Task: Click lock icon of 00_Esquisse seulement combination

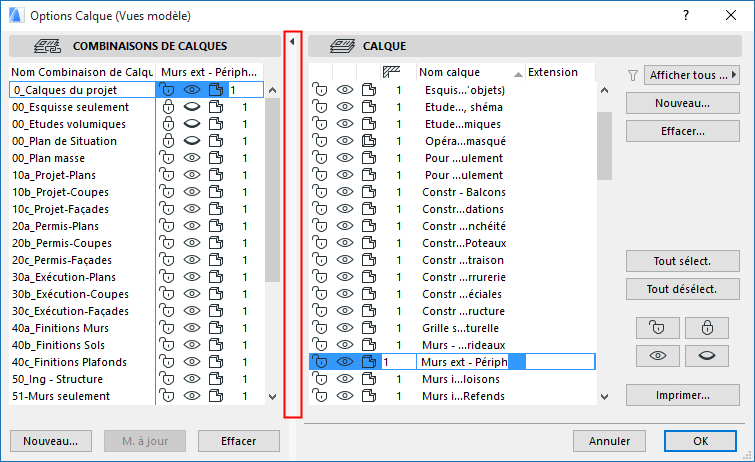Action: 168,107
